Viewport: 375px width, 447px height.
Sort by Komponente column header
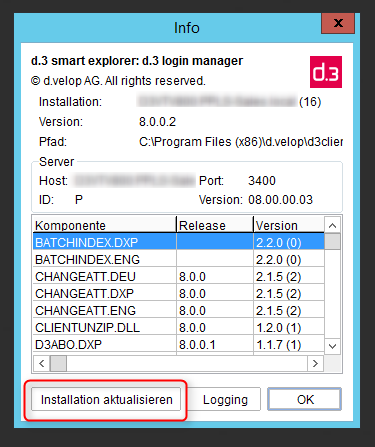(x=104, y=225)
